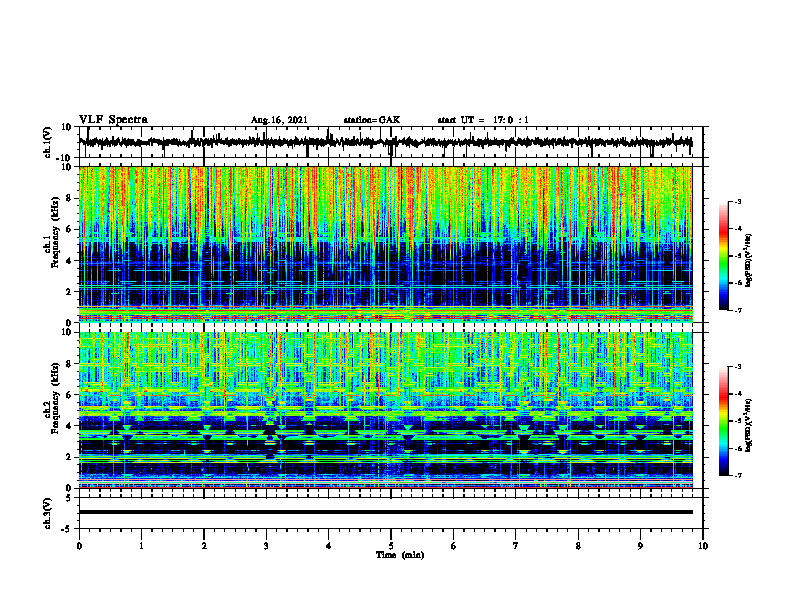Screen dimensions: 792x612
Task: Click the "-7" label on ch.2 color bar
Action: (737, 476)
